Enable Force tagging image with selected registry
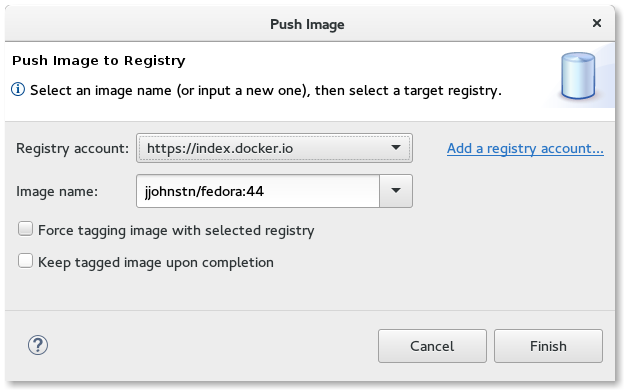Screen dimensions: 624x390 [25, 229]
